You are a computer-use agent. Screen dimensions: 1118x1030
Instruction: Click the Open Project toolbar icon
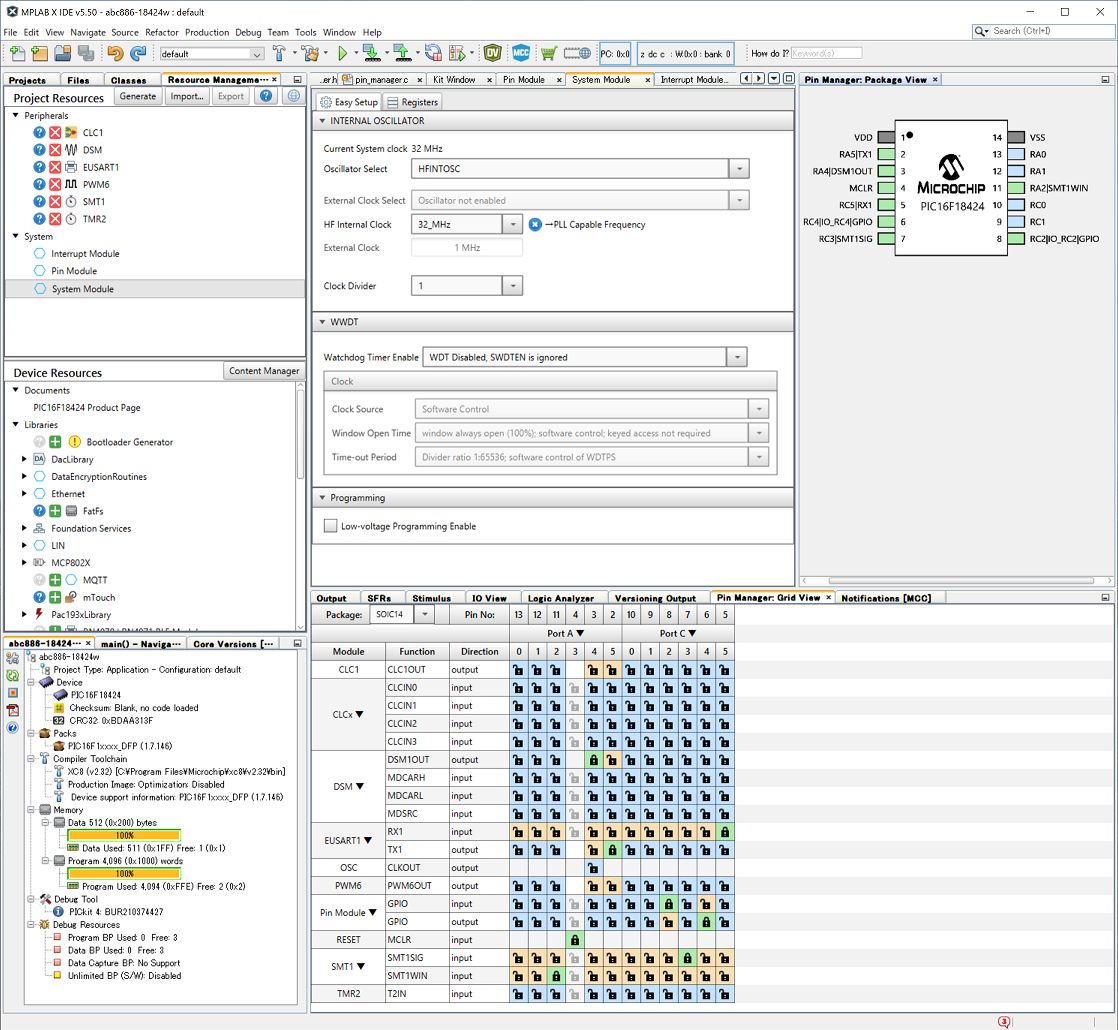tap(63, 53)
